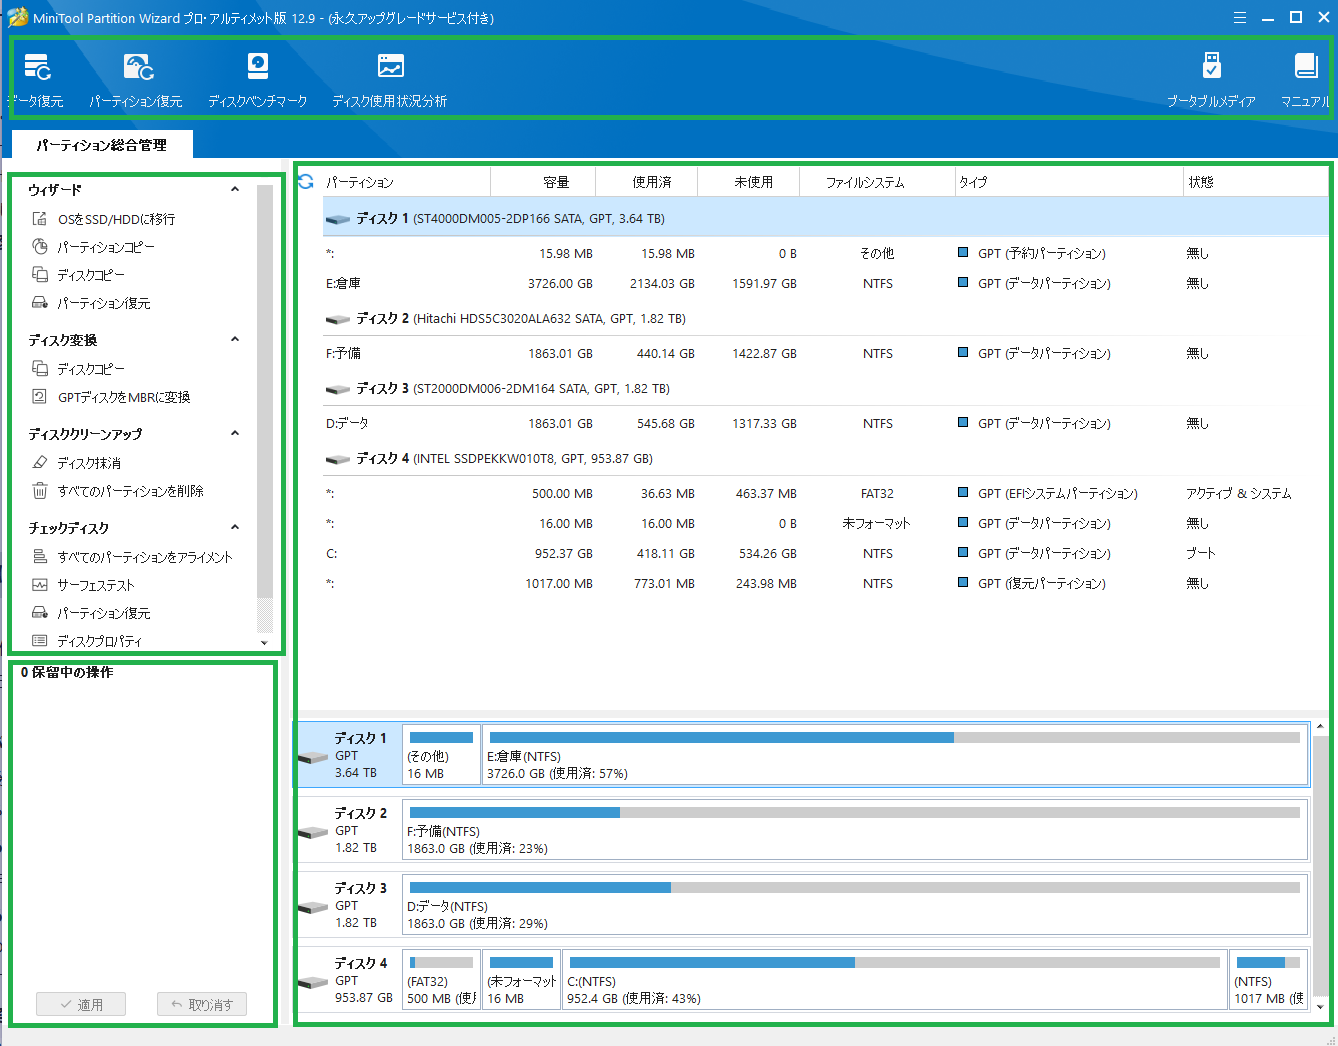Screen dimensions: 1338x1046
Task: Collapse the ディスク変換 section
Action: pyautogui.click(x=234, y=339)
